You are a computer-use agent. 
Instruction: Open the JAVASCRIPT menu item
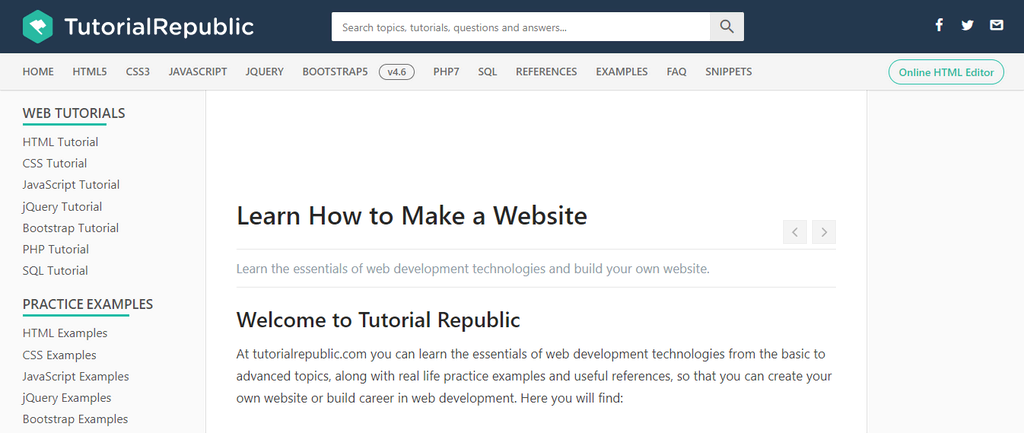tap(198, 72)
